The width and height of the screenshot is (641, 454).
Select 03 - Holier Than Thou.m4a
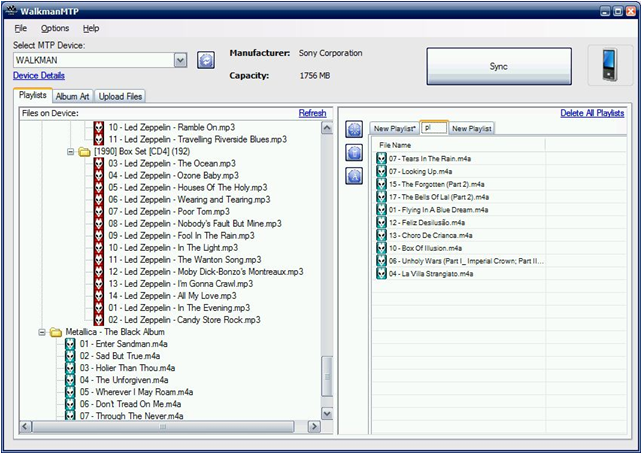click(x=127, y=368)
